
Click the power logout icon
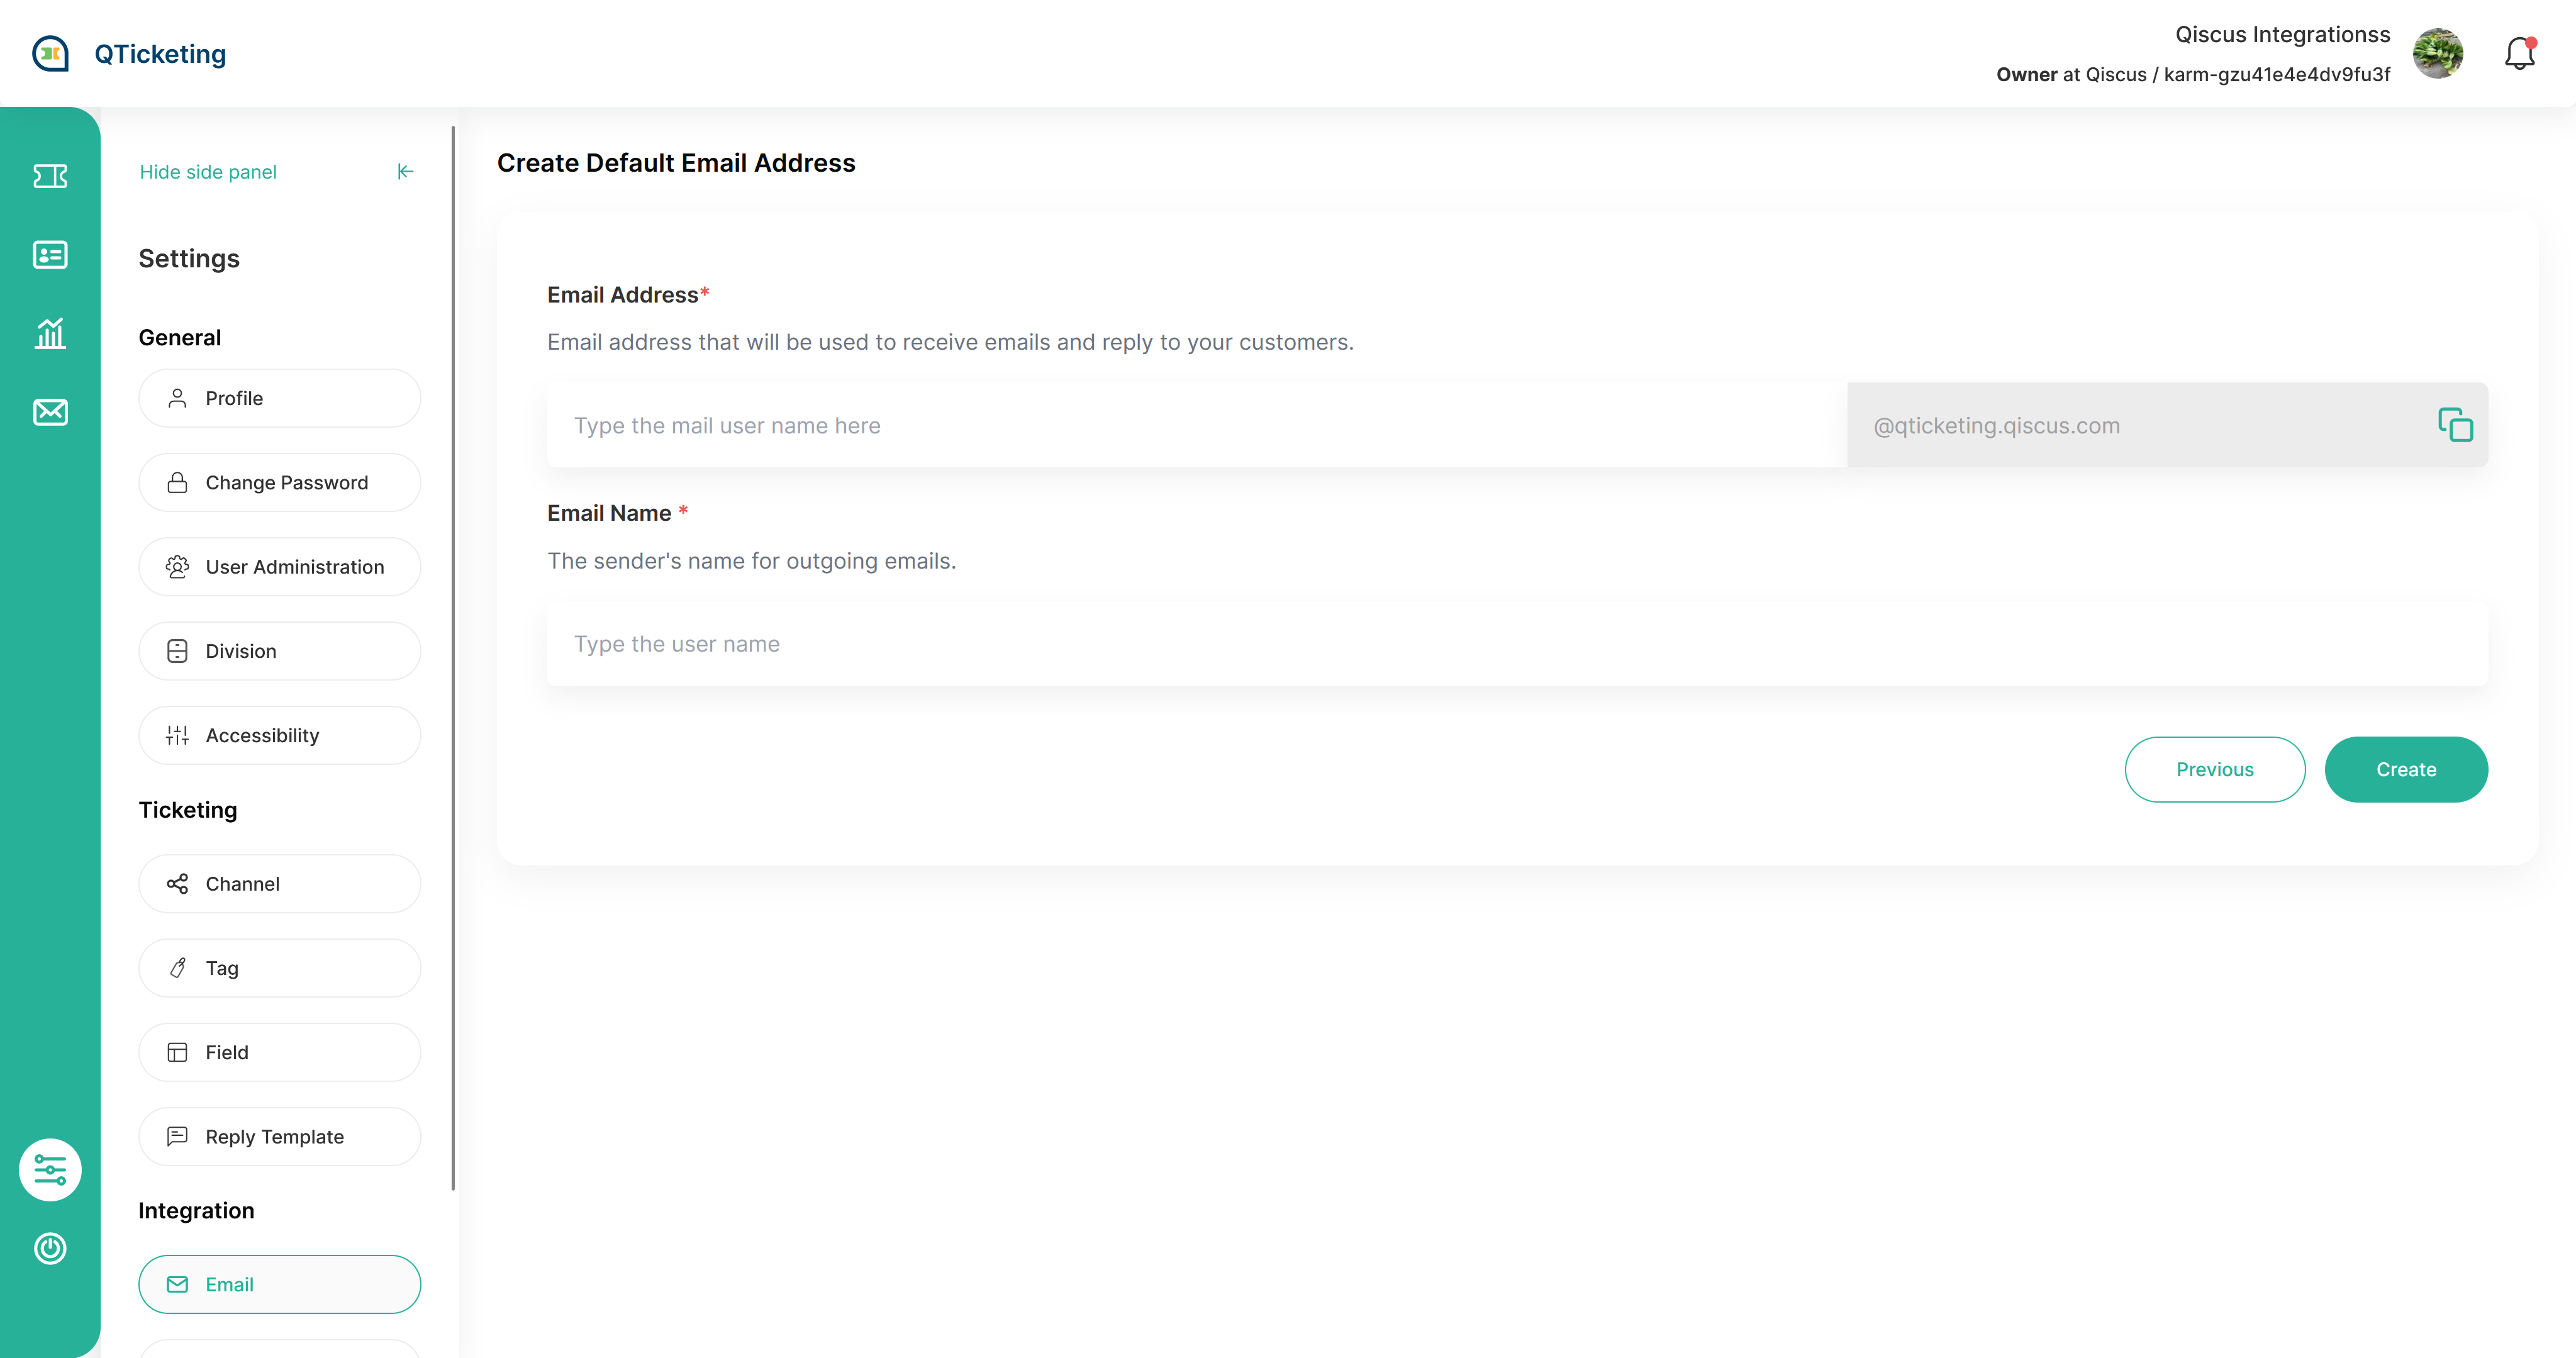coord(50,1248)
